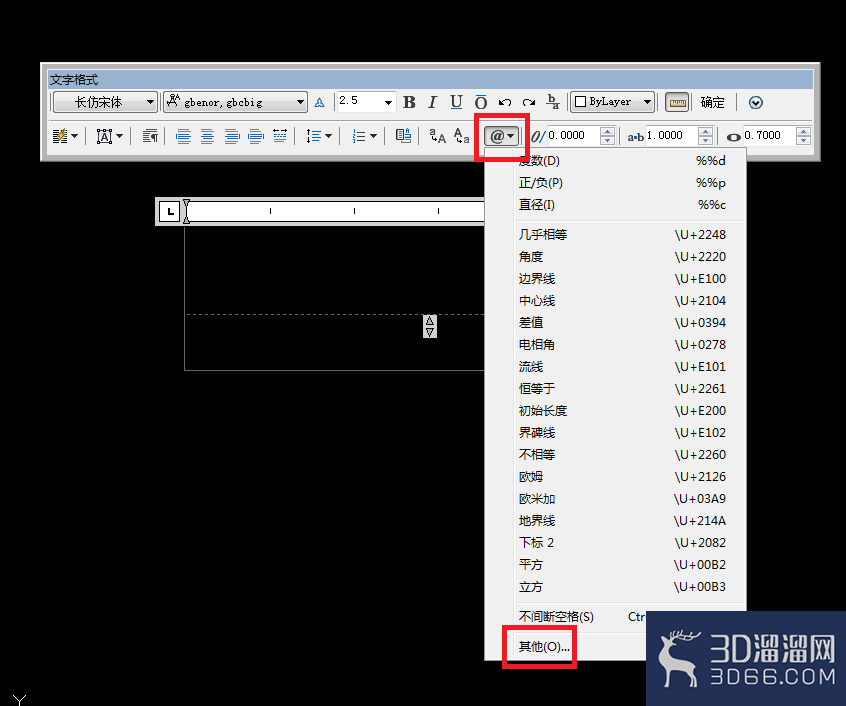Align paragraph text right
Image resolution: width=846 pixels, height=706 pixels.
(232, 136)
